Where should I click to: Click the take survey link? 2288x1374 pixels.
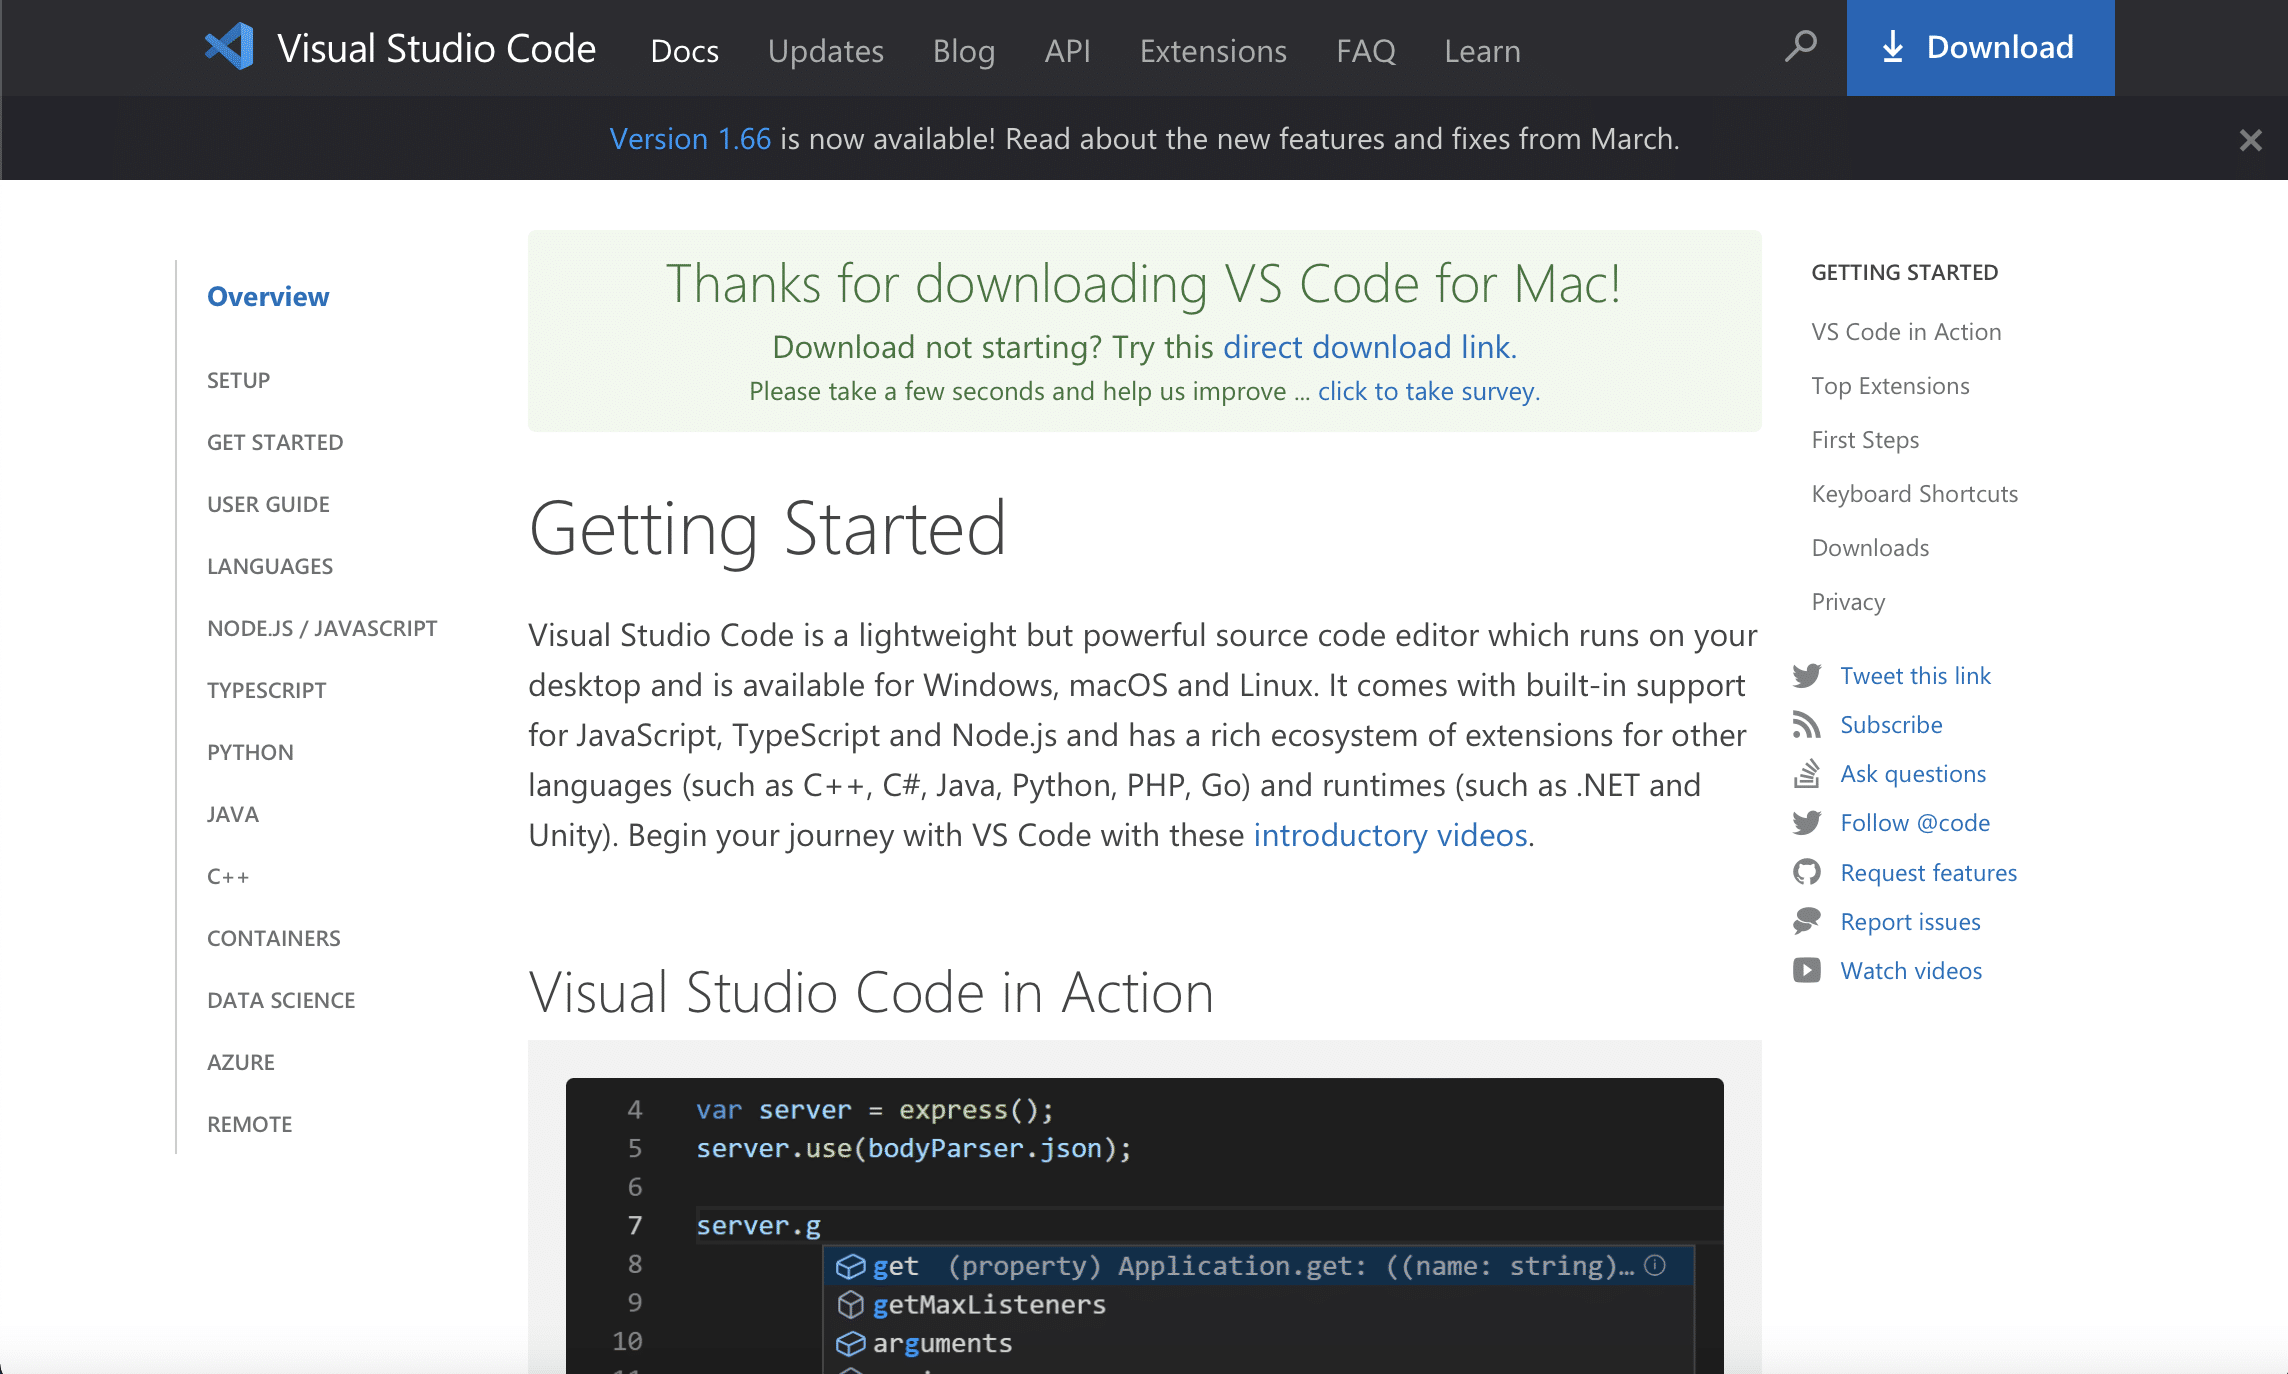coord(1428,391)
